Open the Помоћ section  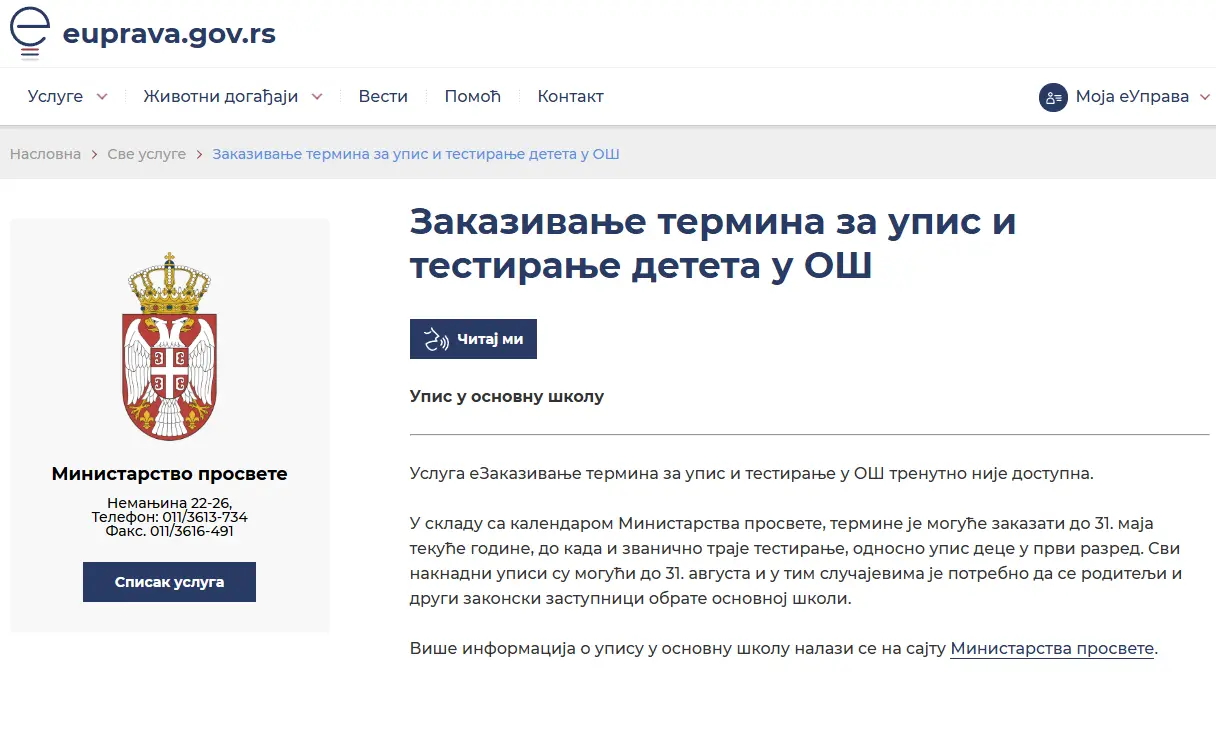(x=472, y=97)
